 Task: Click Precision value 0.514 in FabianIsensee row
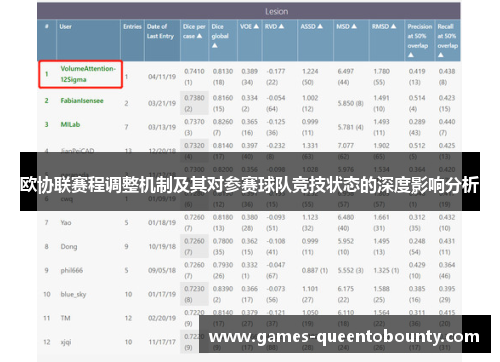click(x=417, y=98)
